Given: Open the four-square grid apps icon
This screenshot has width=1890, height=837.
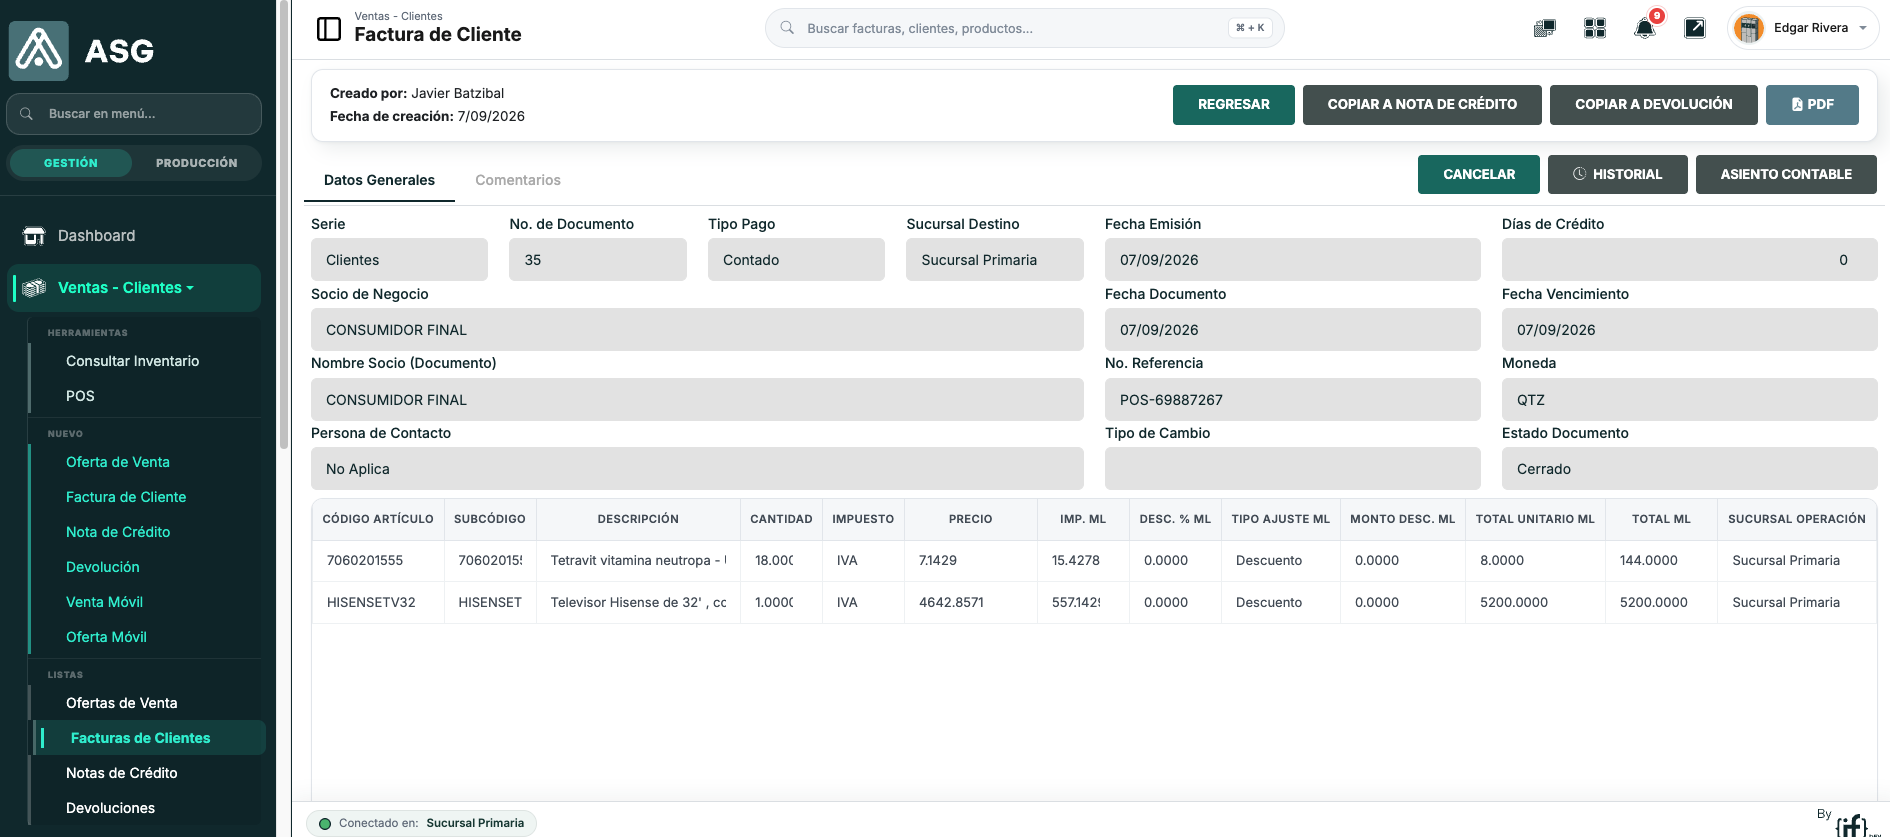Looking at the screenshot, I should pyautogui.click(x=1595, y=28).
